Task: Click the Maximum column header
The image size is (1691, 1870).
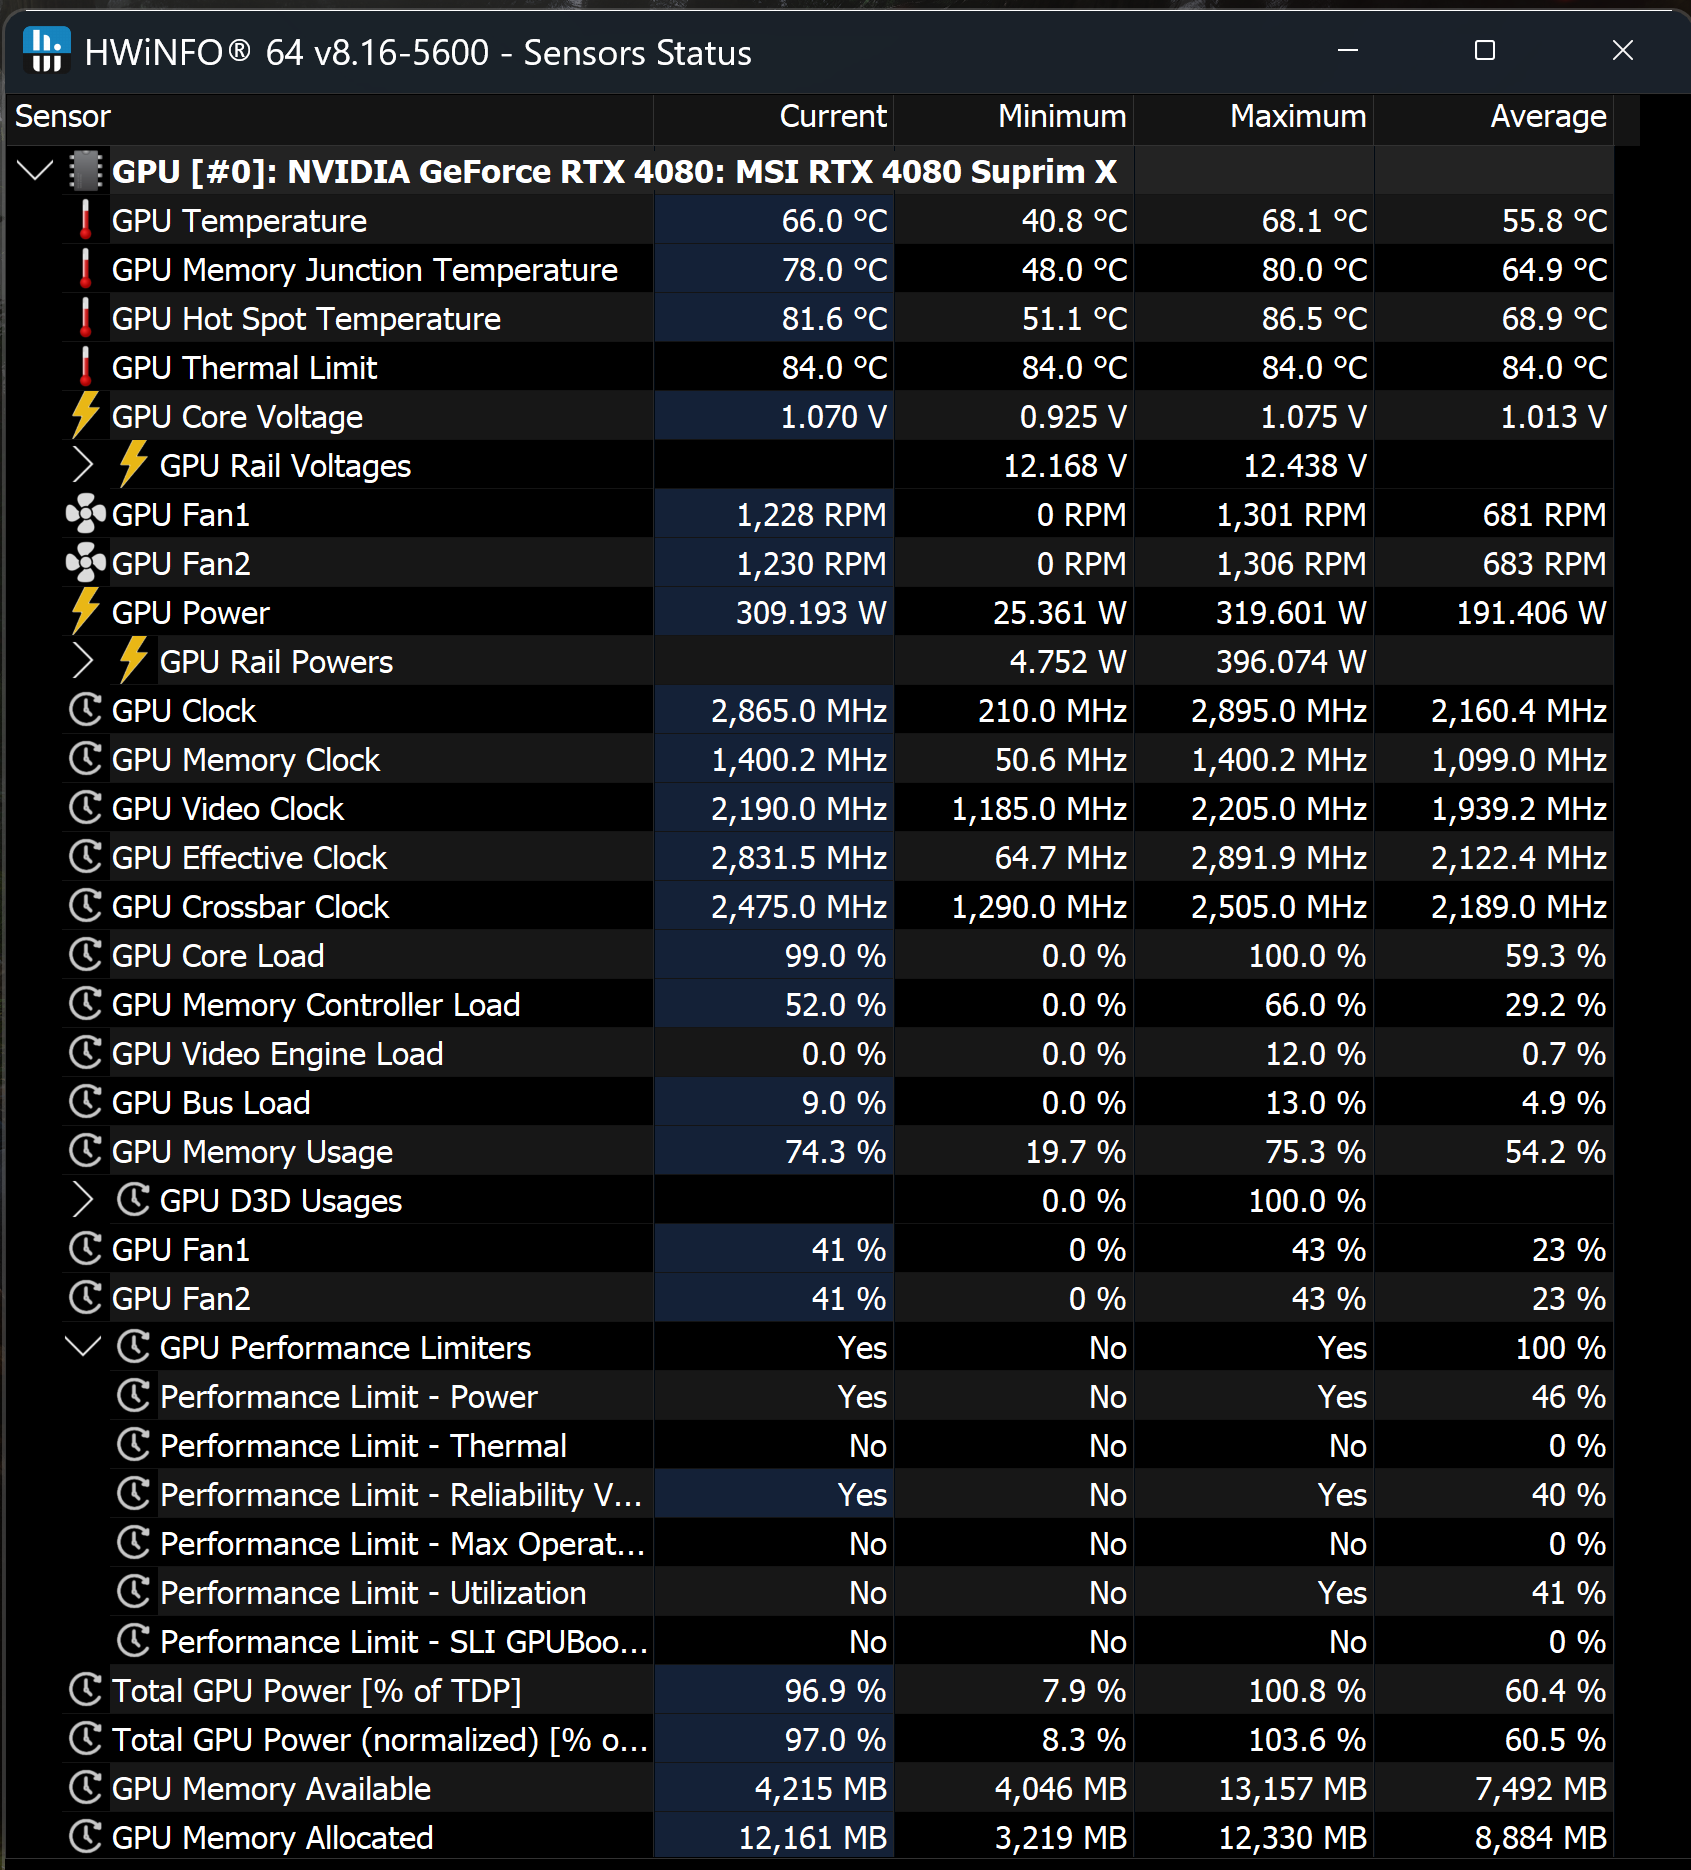Action: pos(1254,117)
